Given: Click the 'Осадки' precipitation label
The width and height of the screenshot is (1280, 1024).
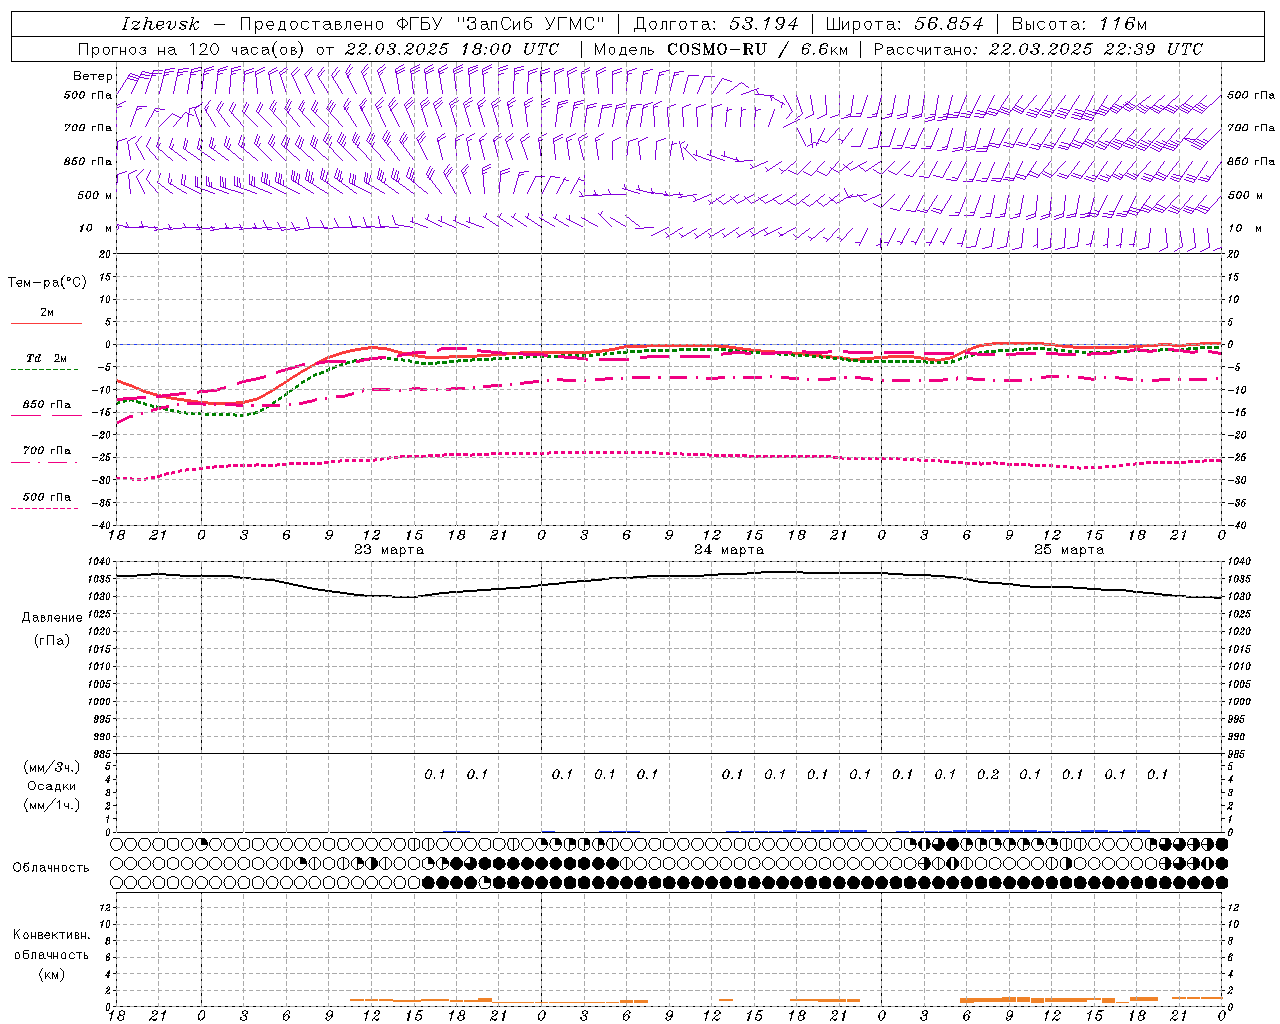Looking at the screenshot, I should 52,786.
